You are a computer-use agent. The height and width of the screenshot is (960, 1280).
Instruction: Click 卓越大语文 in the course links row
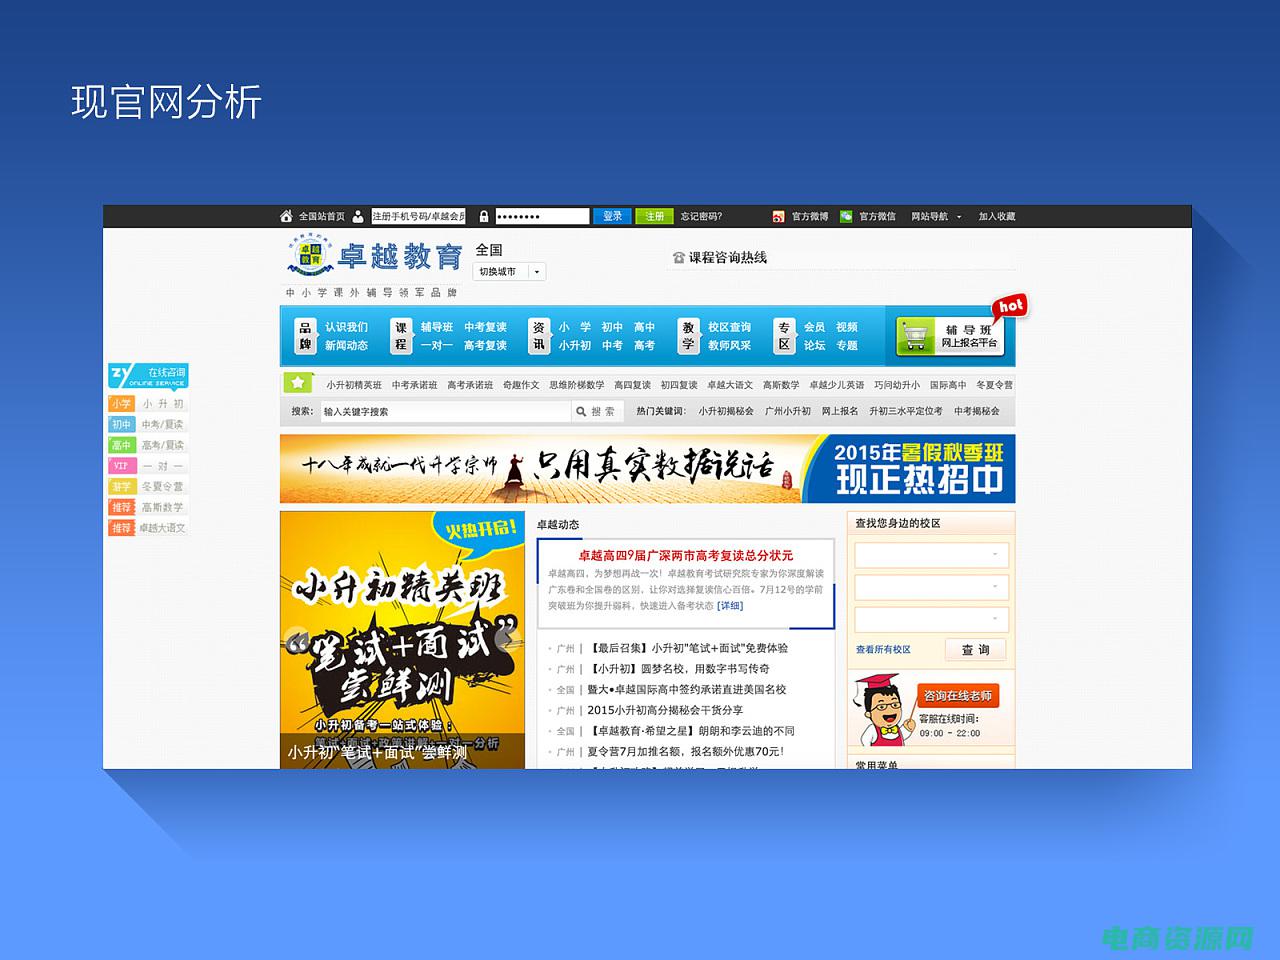point(730,385)
